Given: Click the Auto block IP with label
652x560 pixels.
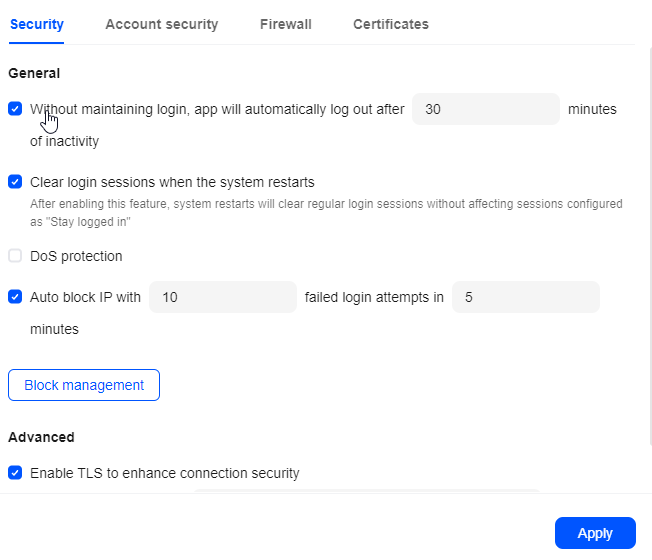Looking at the screenshot, I should pyautogui.click(x=85, y=297).
